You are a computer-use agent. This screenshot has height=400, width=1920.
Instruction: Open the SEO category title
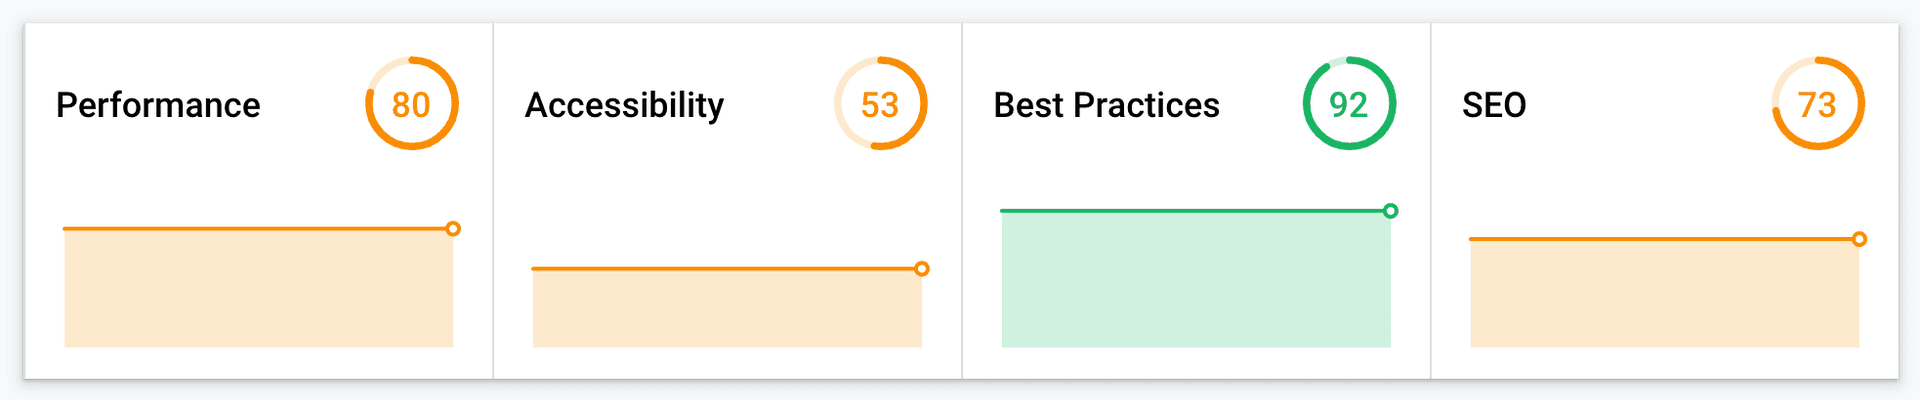click(1494, 105)
